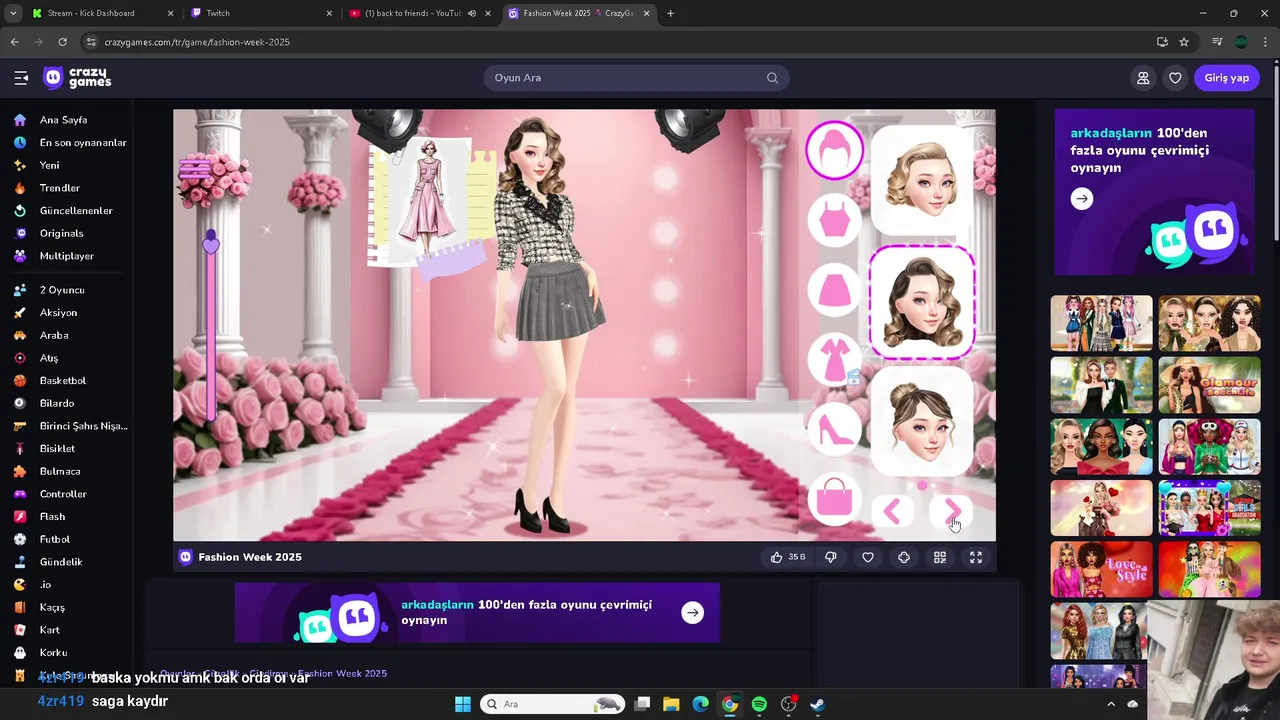The height and width of the screenshot is (720, 1280).
Task: Open Trendler section in sidebar
Action: point(66,188)
